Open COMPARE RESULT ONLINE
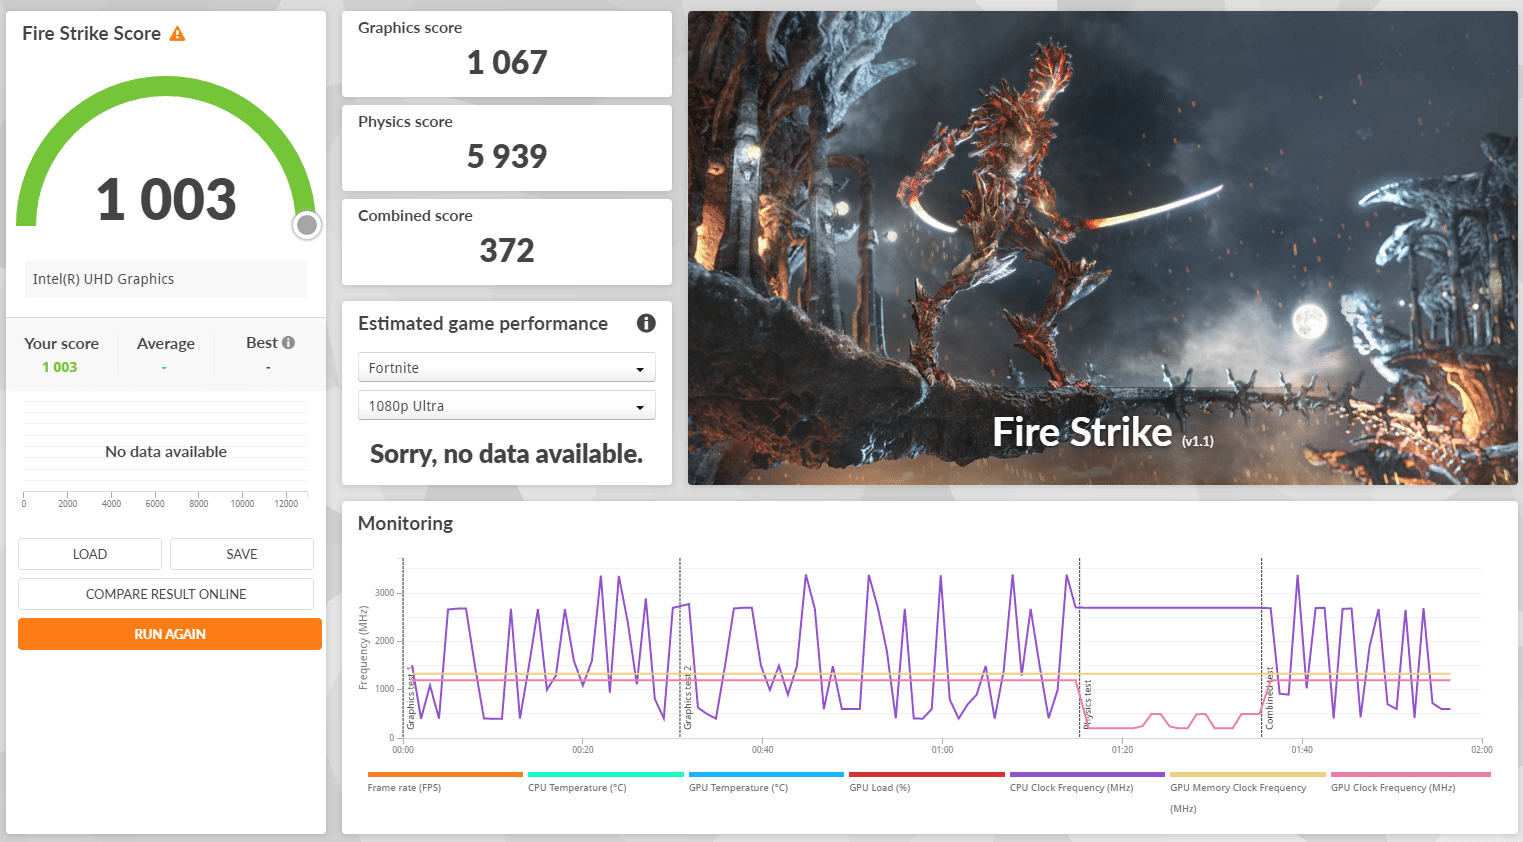1523x842 pixels. coord(166,594)
